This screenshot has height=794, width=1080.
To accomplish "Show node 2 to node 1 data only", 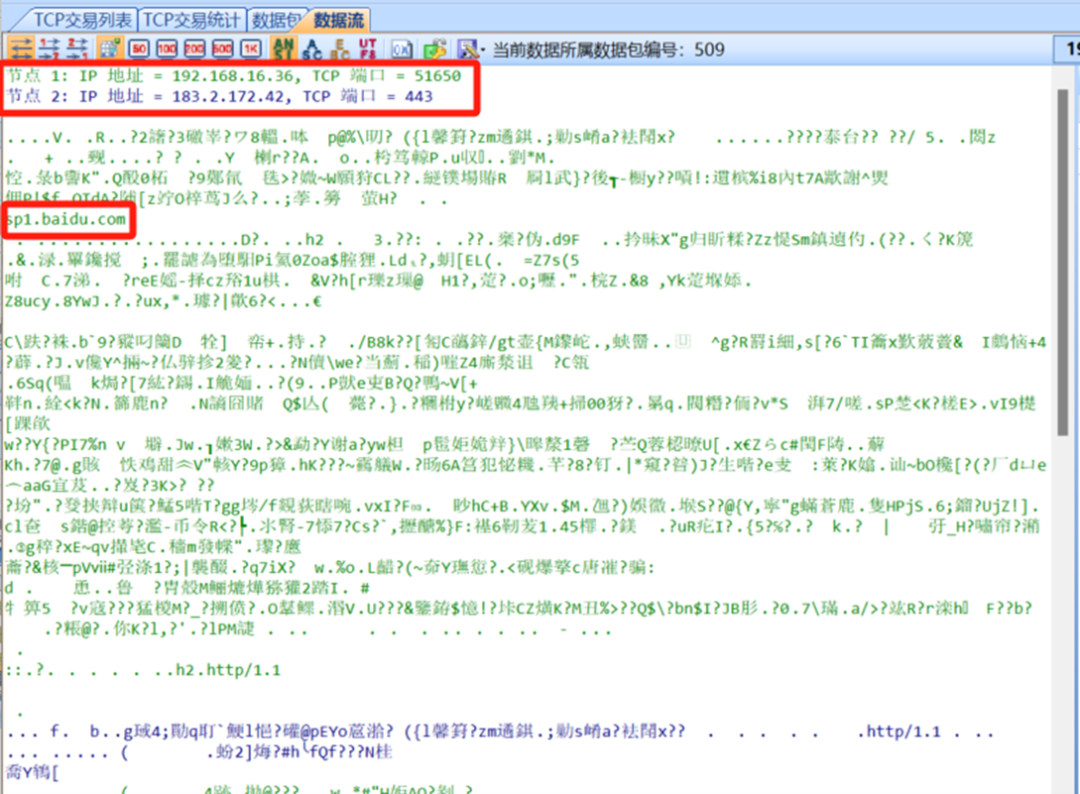I will (76, 49).
